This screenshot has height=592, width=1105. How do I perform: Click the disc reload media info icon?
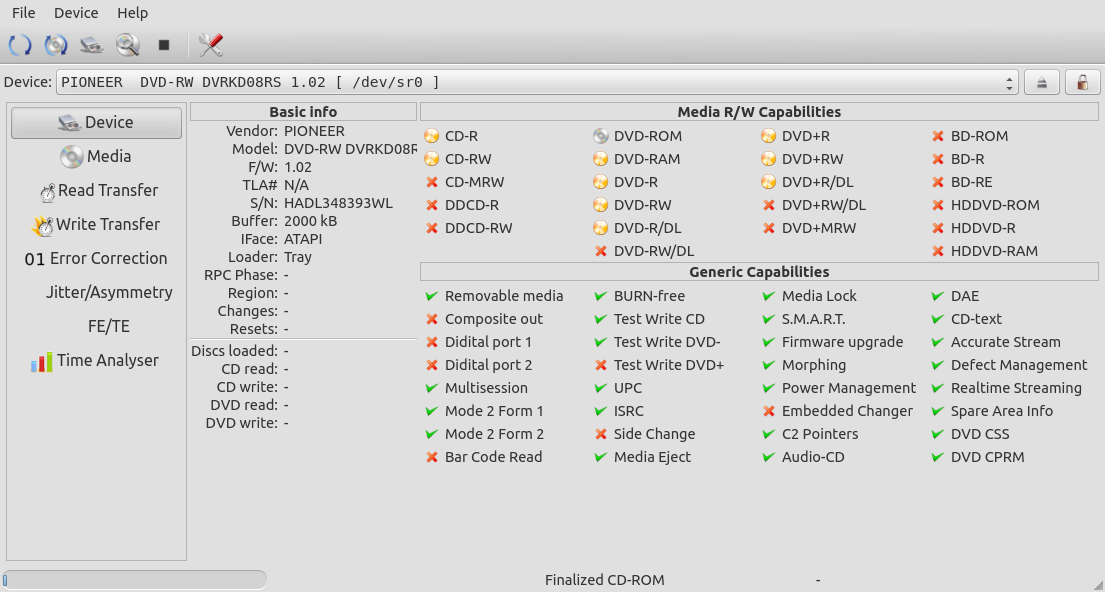56,45
